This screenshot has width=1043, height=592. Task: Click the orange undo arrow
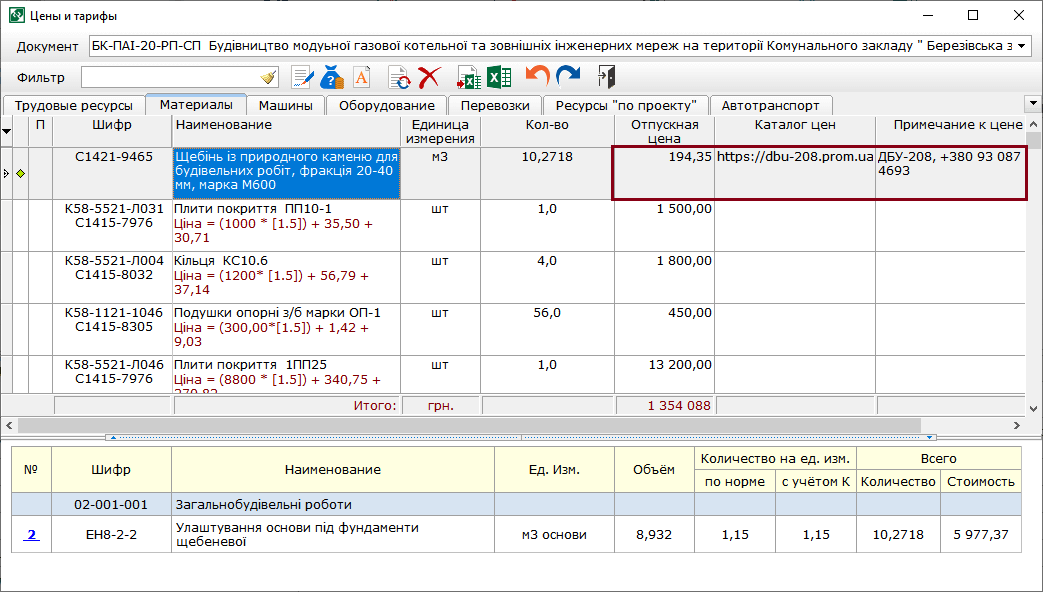coord(538,77)
